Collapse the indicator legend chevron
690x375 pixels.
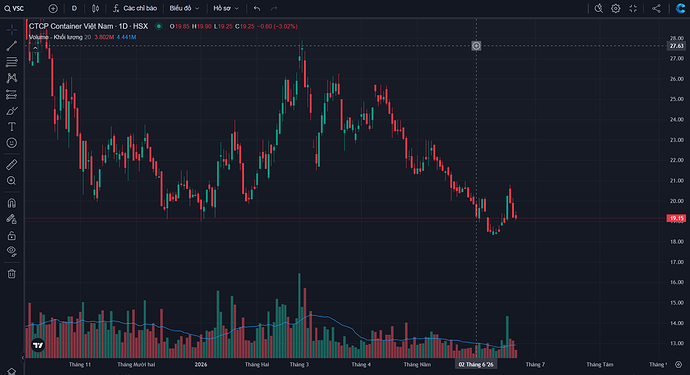coord(35,48)
